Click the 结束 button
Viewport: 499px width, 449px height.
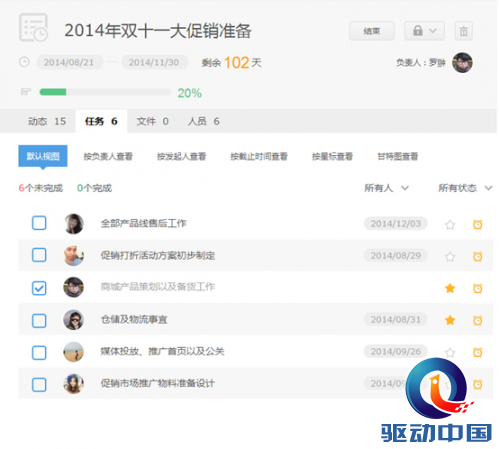click(372, 31)
